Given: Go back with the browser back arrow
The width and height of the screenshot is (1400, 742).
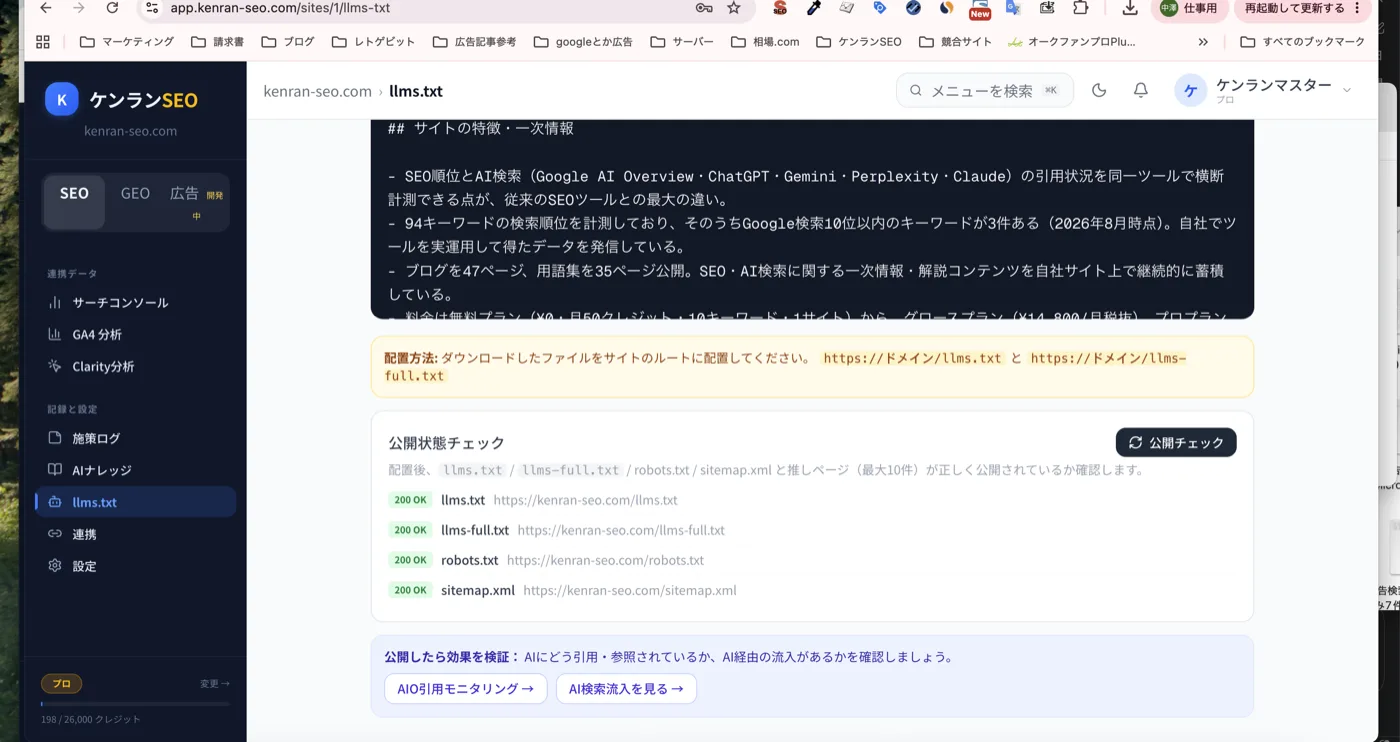Looking at the screenshot, I should tap(45, 8).
